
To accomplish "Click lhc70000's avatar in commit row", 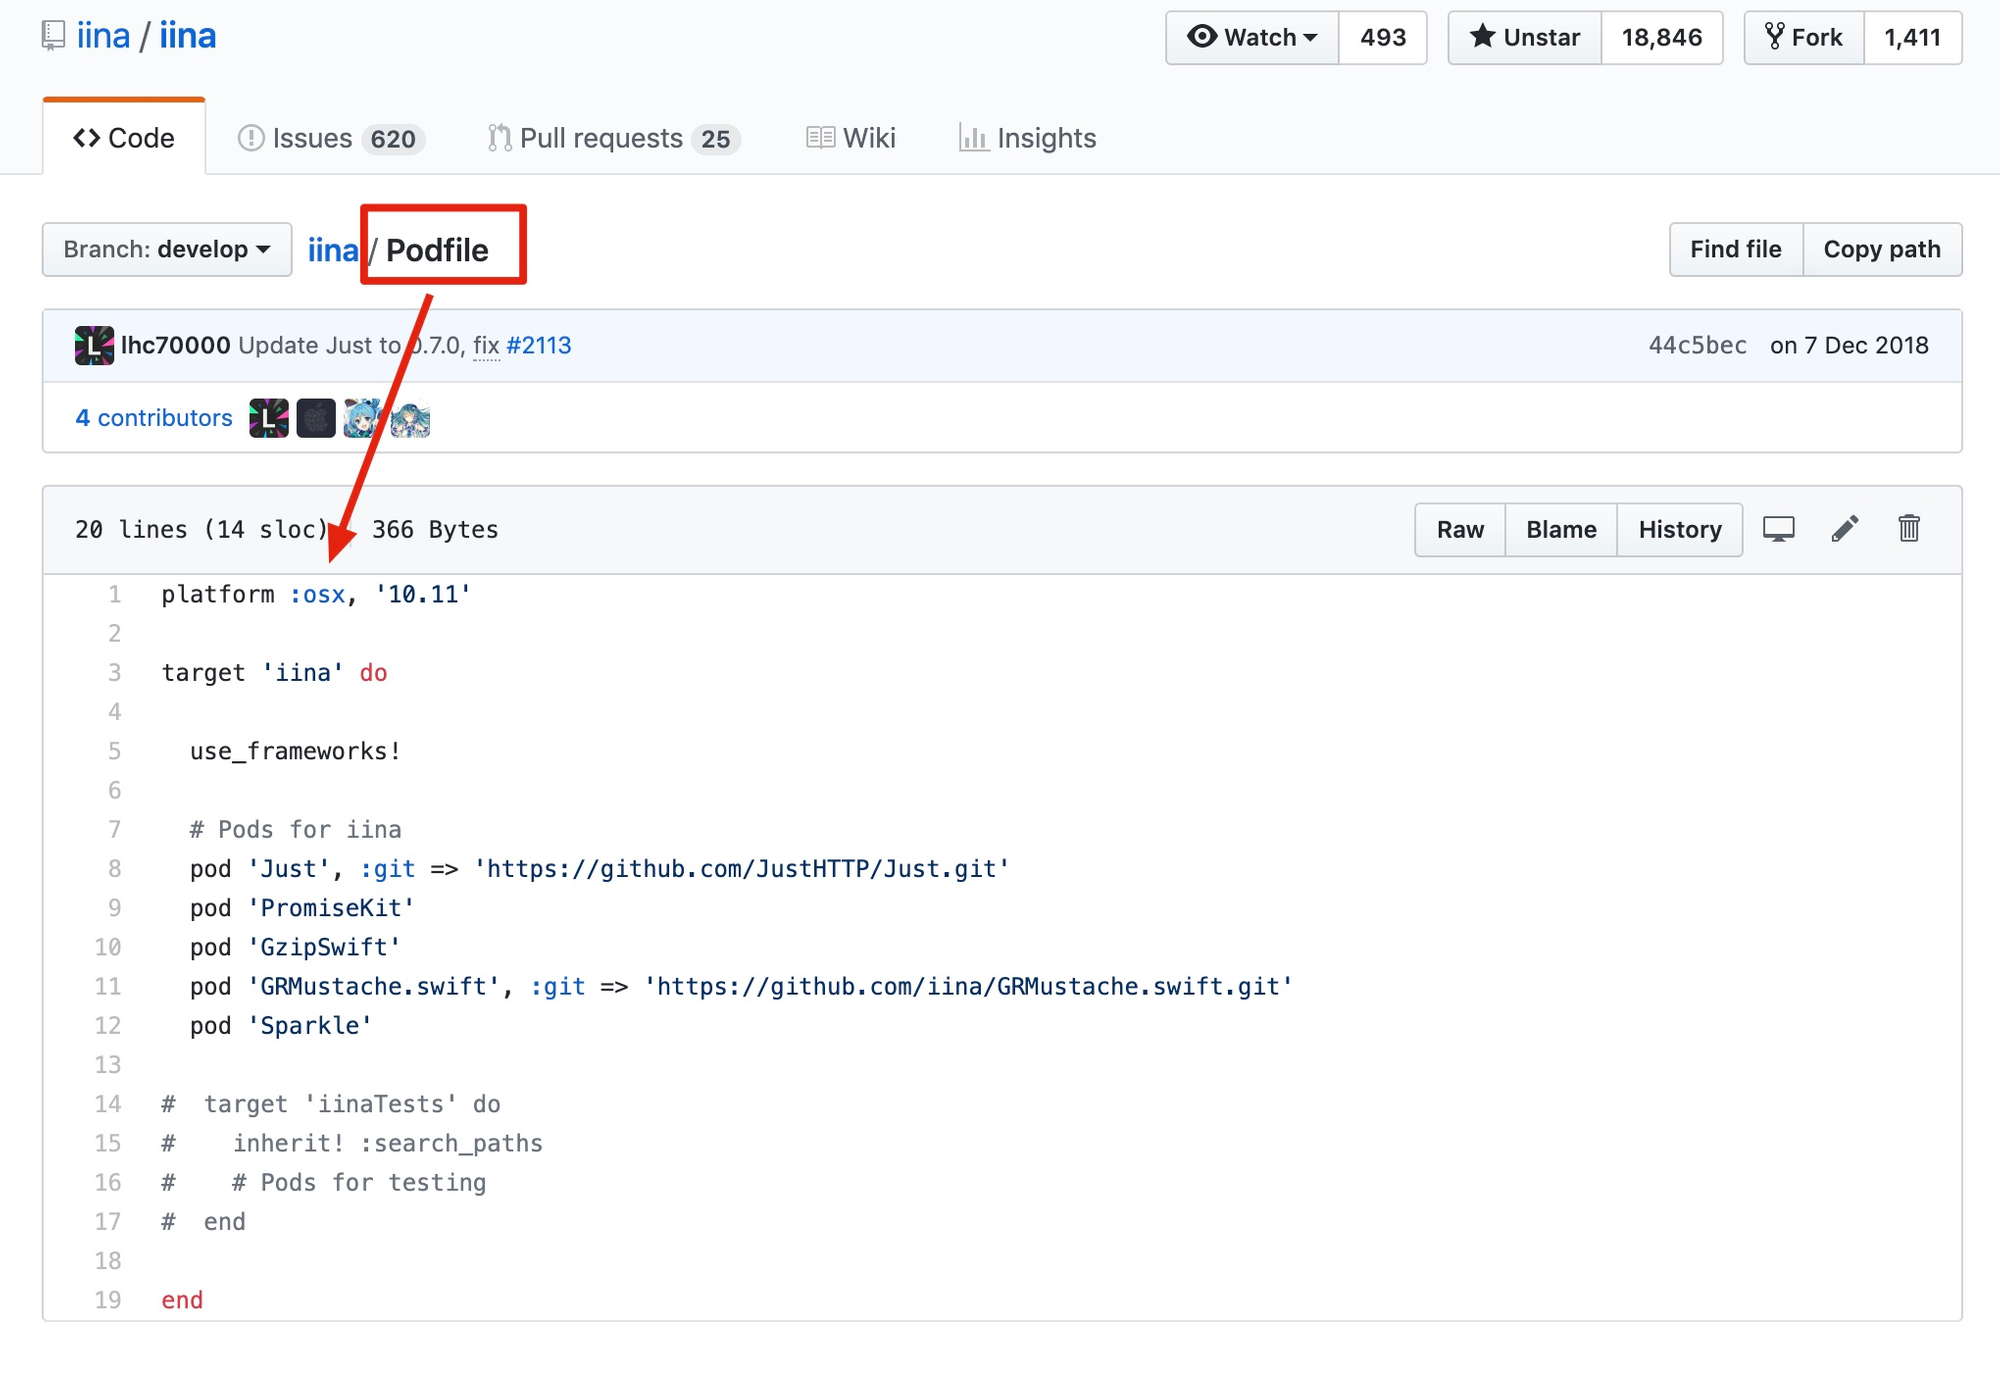I will (94, 345).
